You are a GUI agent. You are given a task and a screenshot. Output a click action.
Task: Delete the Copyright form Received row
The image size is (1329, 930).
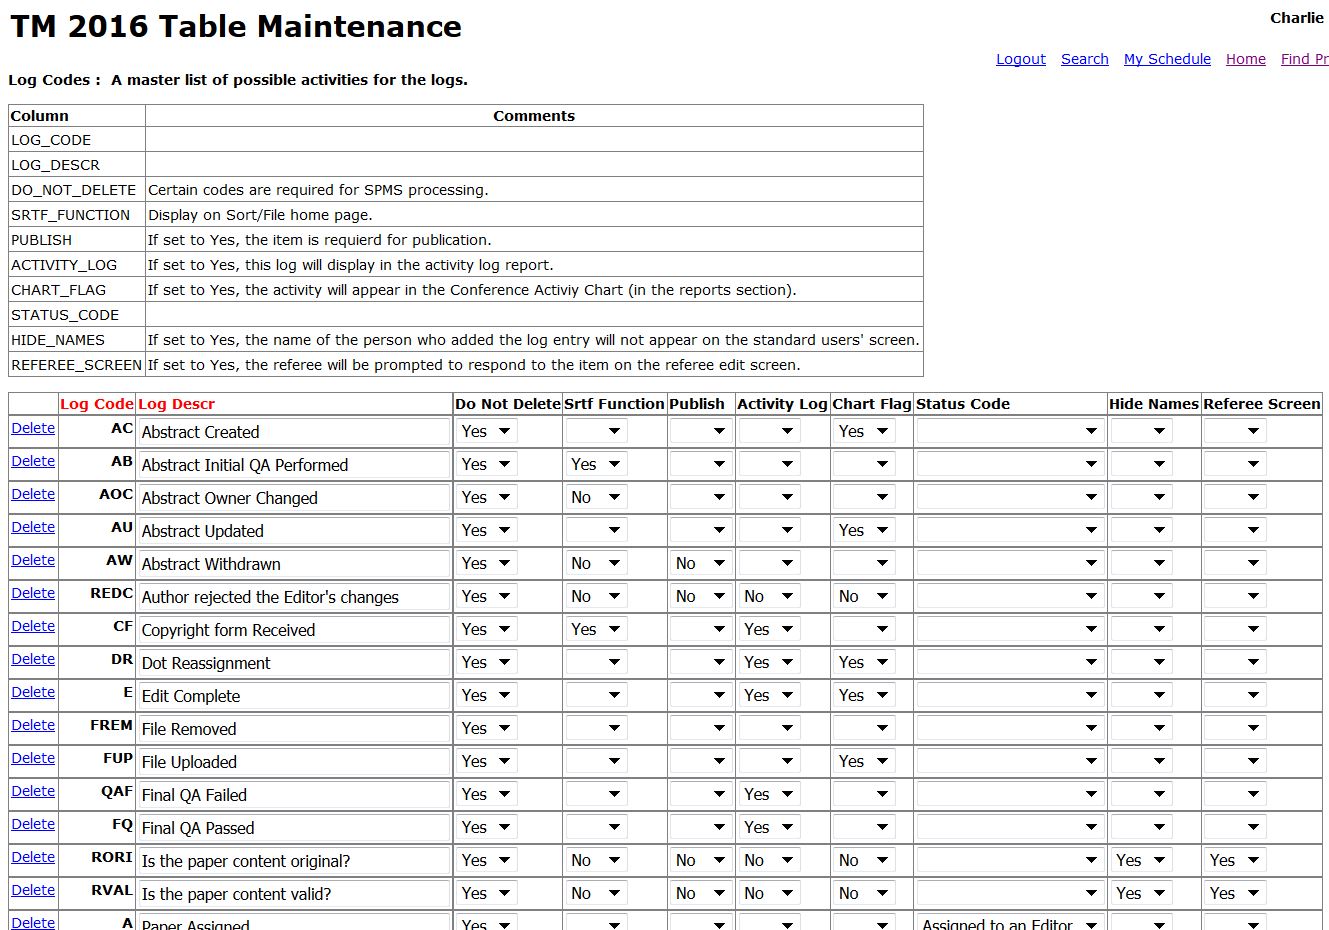pyautogui.click(x=33, y=626)
